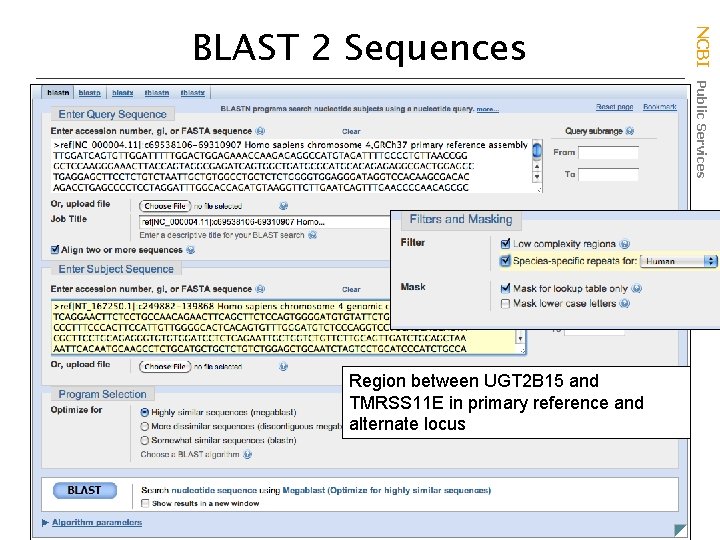Clear the subject sequence box
Screen dimensions: 720x540
click(x=351, y=289)
